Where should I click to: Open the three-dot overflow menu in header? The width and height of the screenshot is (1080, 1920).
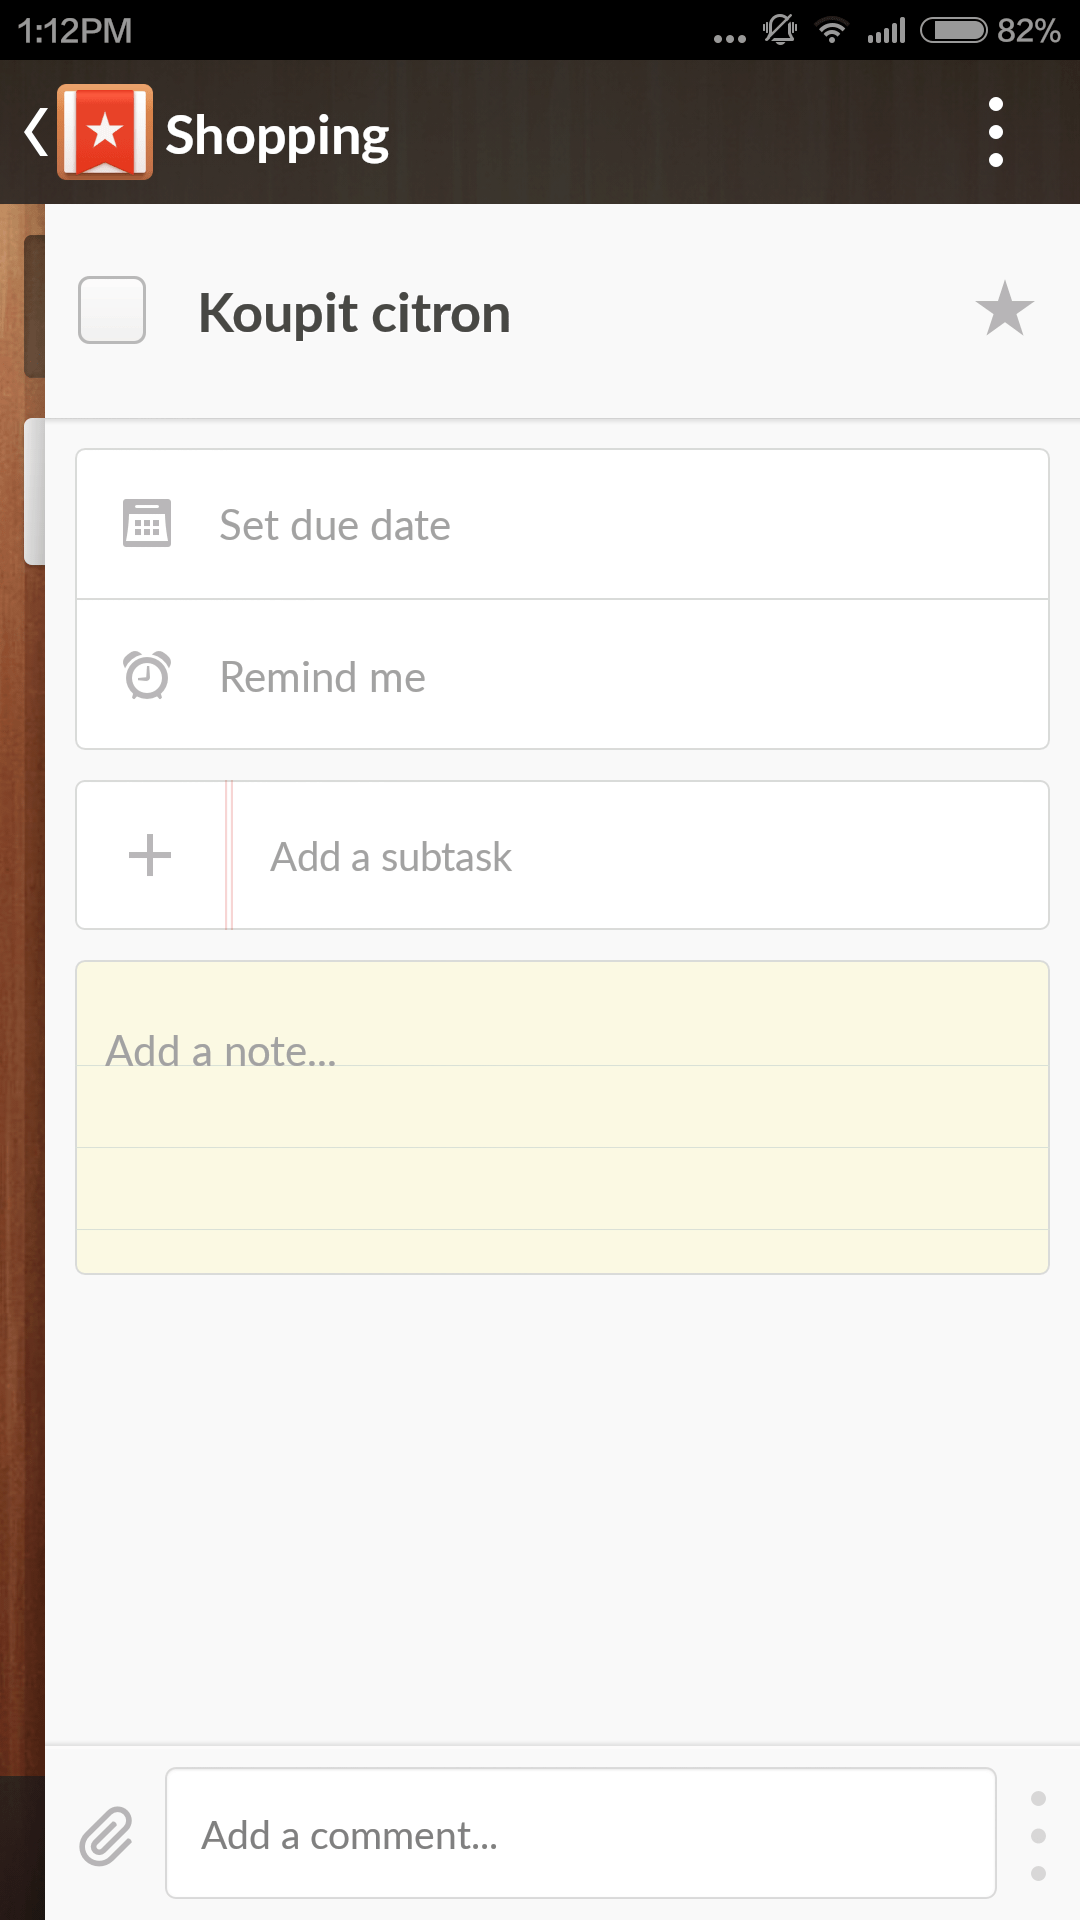995,132
